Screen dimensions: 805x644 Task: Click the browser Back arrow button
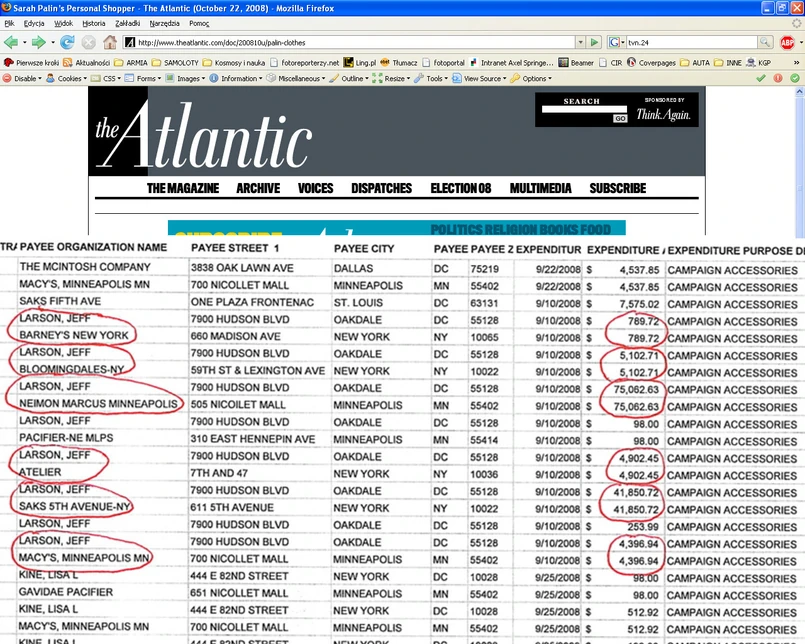12,42
